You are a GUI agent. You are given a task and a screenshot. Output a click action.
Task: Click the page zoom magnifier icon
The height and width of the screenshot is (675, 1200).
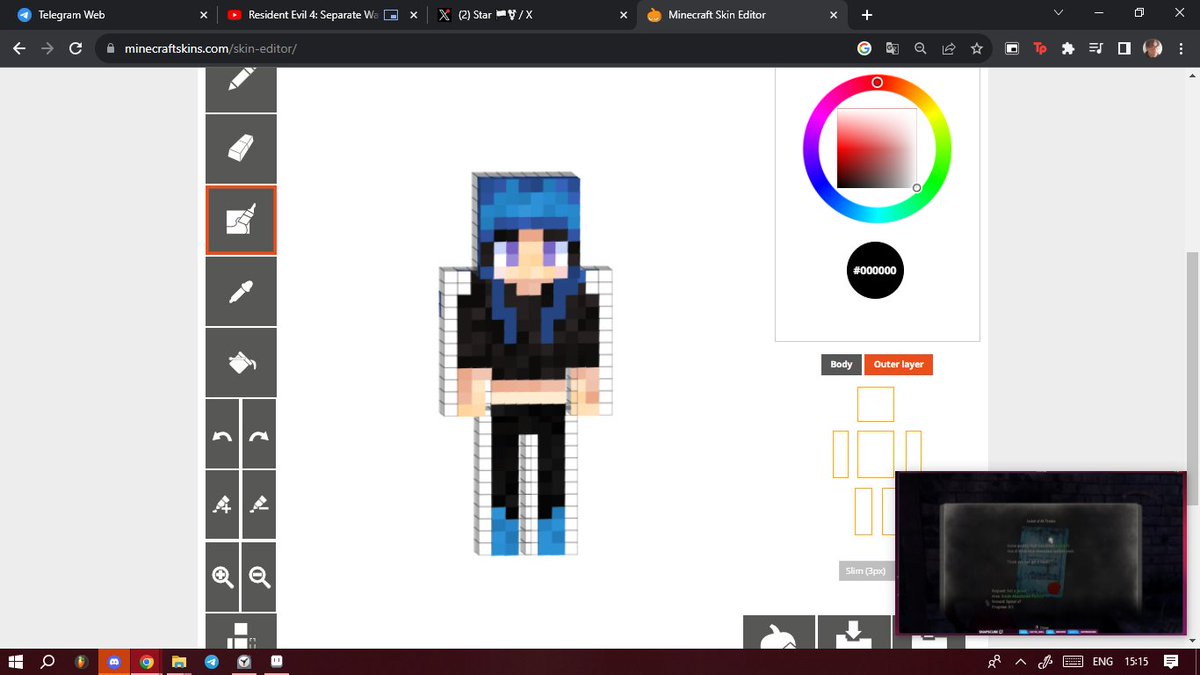coord(920,48)
